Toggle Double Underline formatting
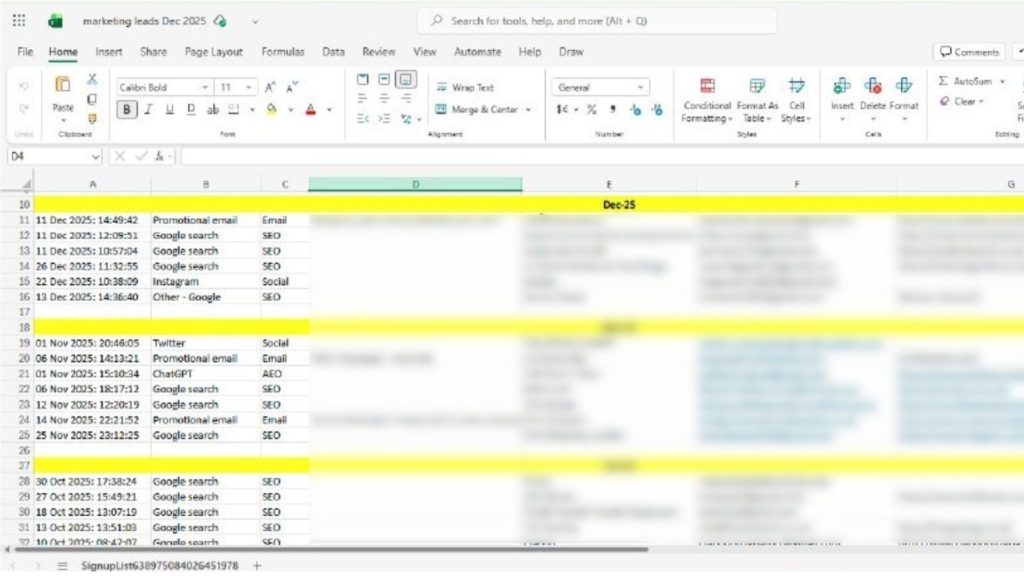Image resolution: width=1024 pixels, height=576 pixels. pyautogui.click(x=191, y=109)
